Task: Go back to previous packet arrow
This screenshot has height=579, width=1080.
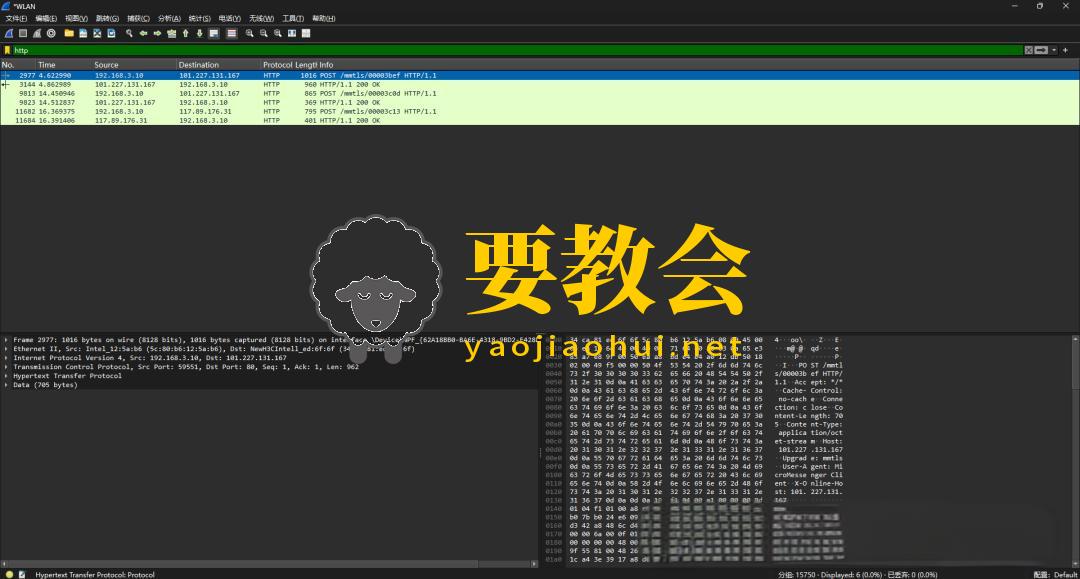Action: click(x=143, y=33)
